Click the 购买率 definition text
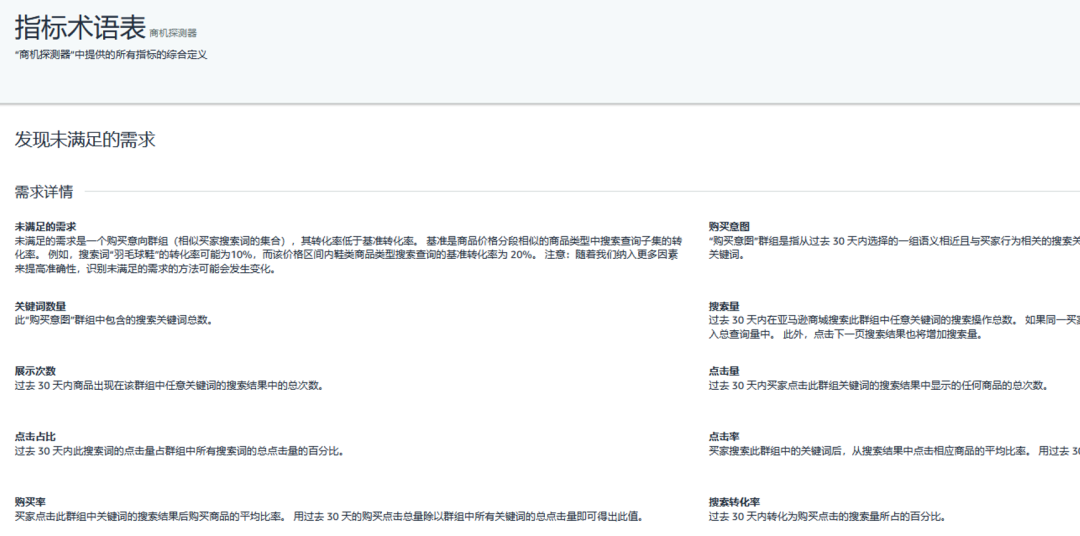 click(x=328, y=517)
